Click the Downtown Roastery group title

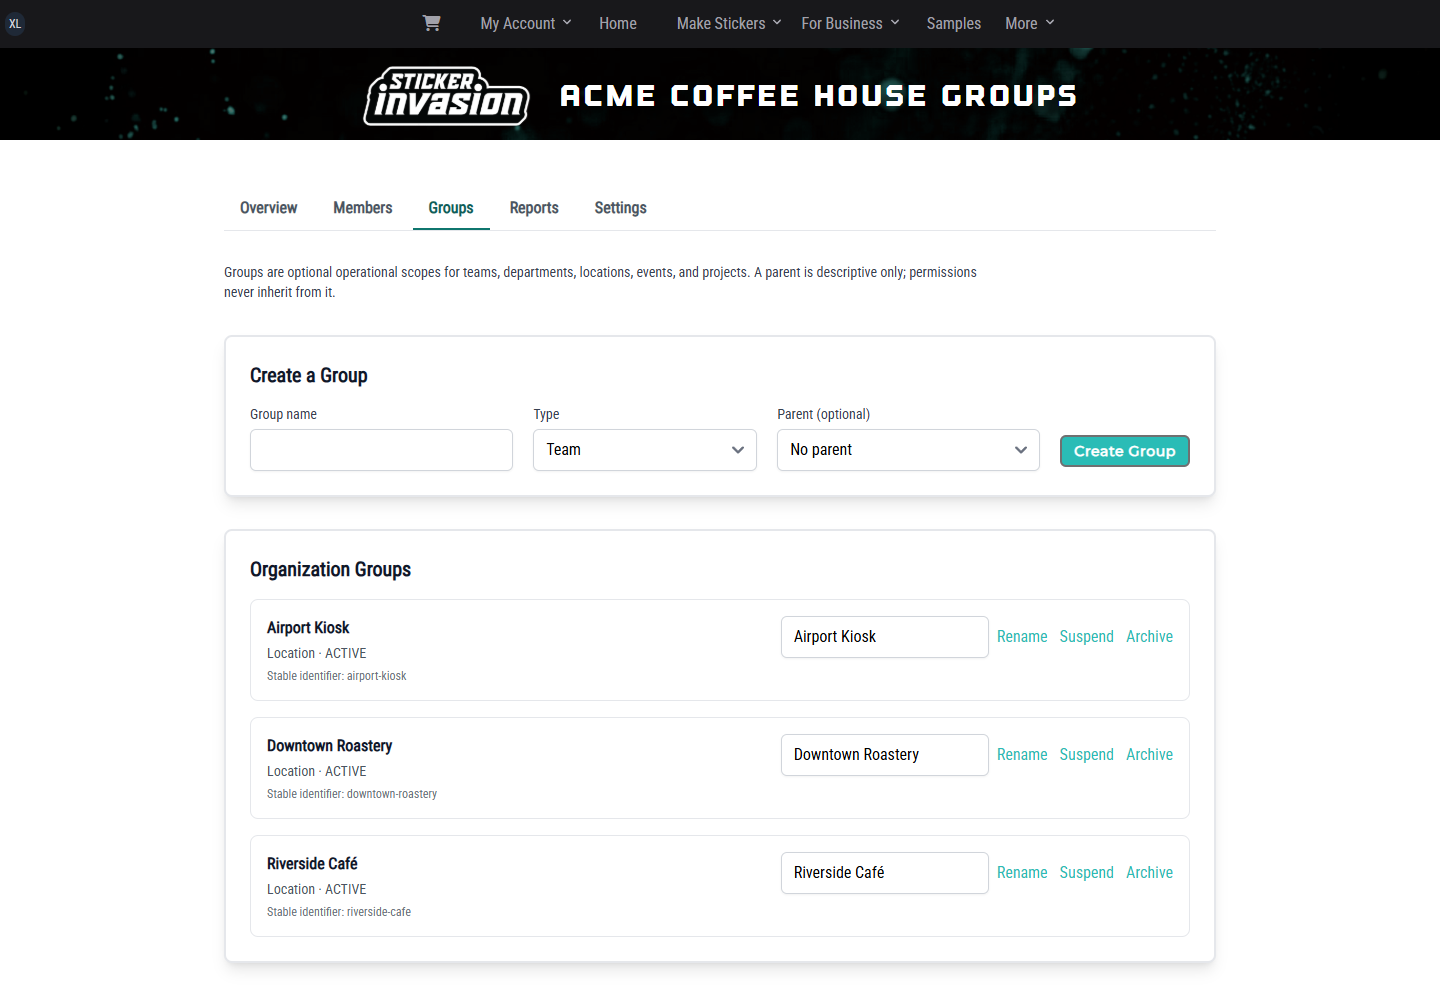pos(329,746)
